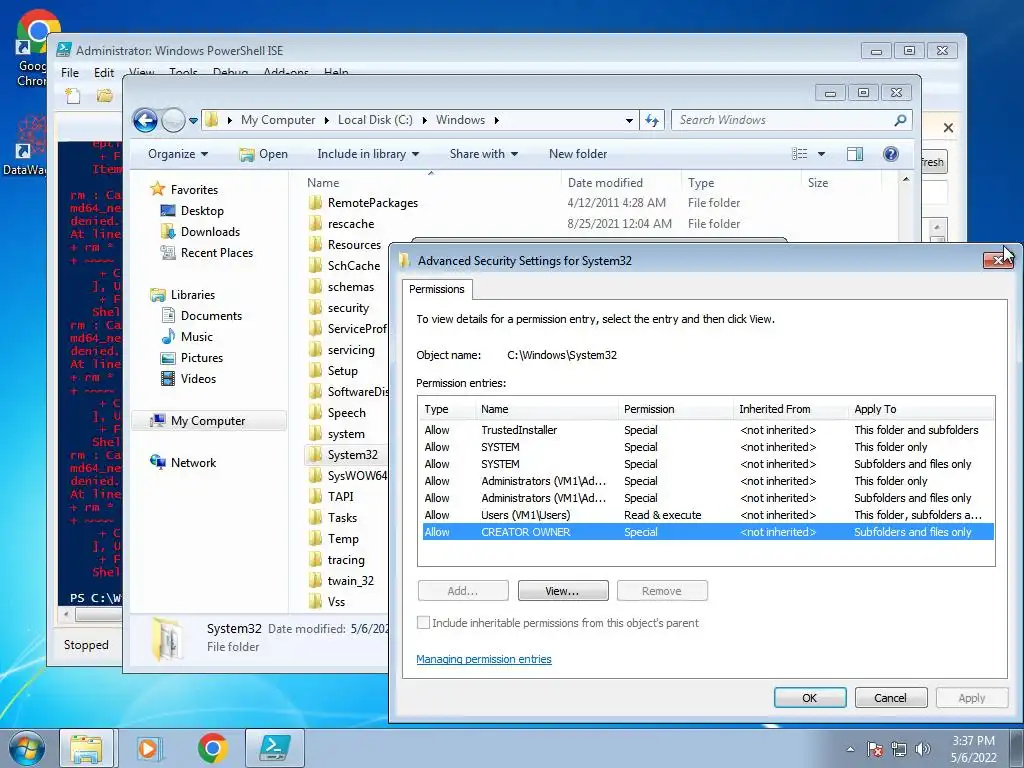Click the New script icon in PowerShell ISE
Image resolution: width=1024 pixels, height=768 pixels.
coord(72,96)
